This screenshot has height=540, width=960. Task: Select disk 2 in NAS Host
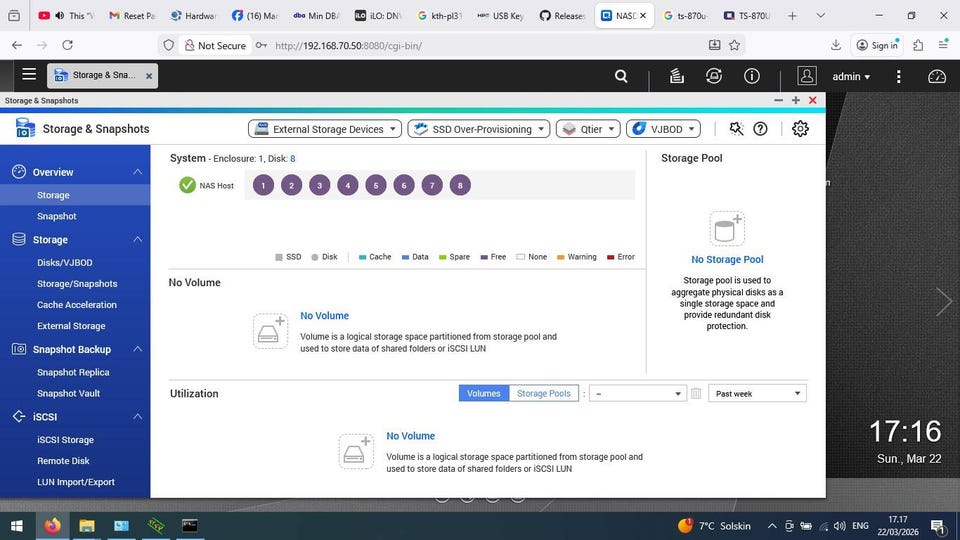pyautogui.click(x=291, y=185)
